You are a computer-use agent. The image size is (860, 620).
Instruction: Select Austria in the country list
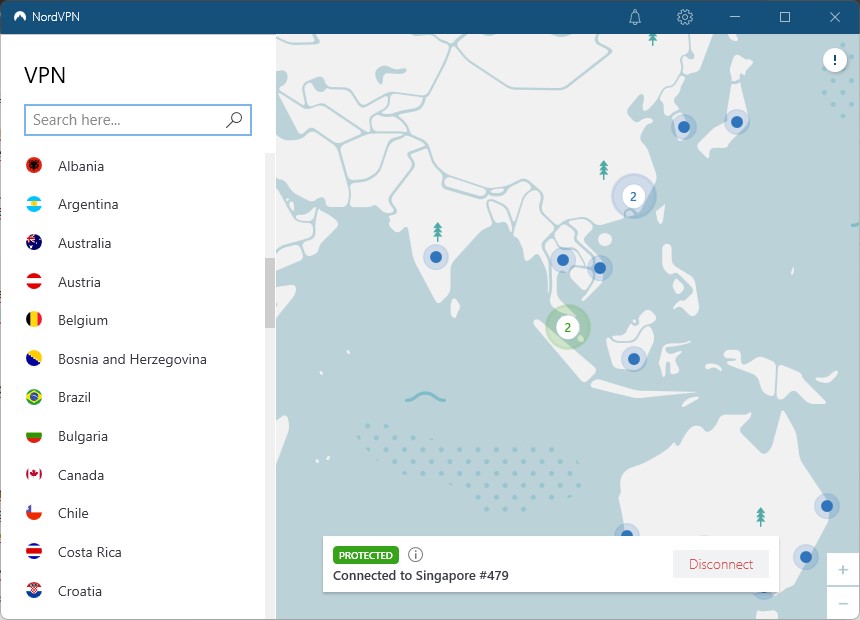coord(80,282)
